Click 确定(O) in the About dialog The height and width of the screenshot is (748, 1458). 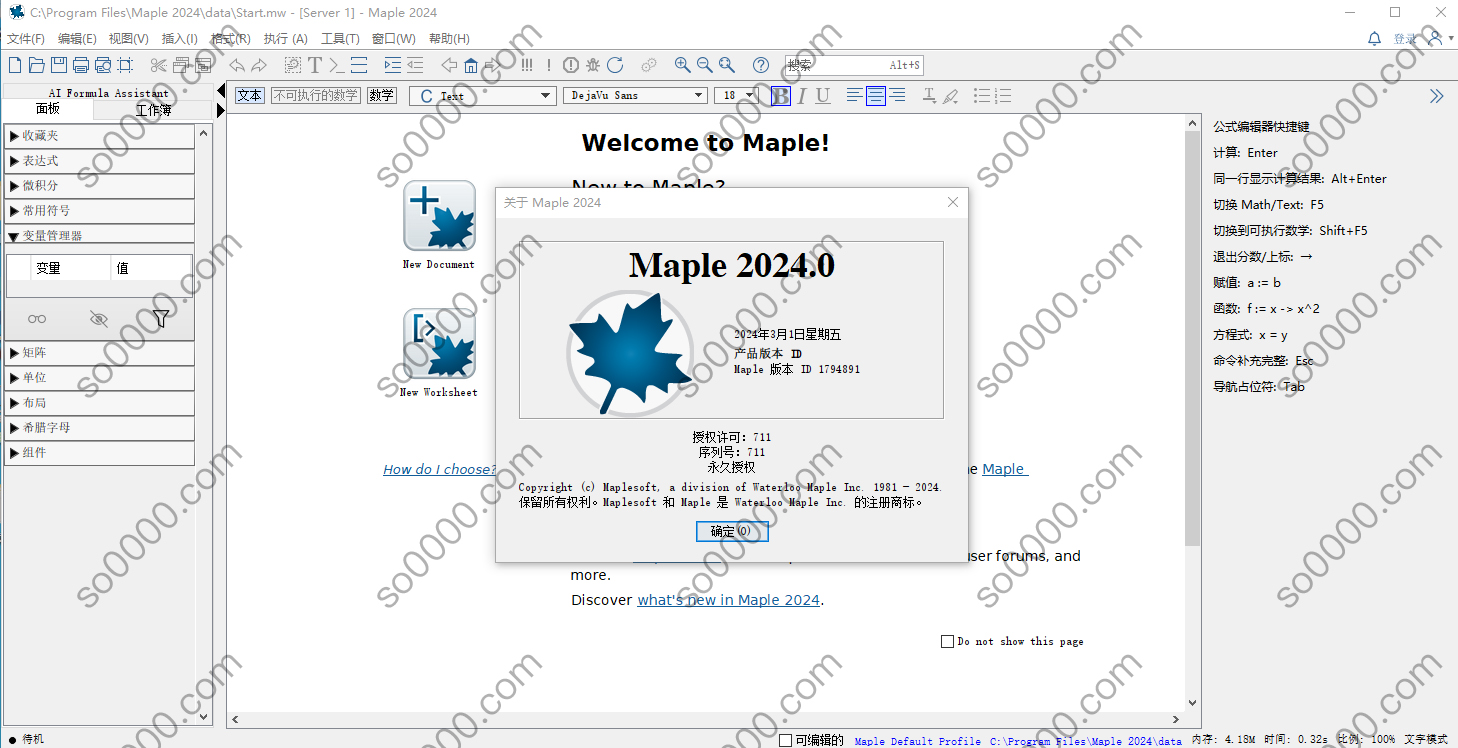(731, 532)
